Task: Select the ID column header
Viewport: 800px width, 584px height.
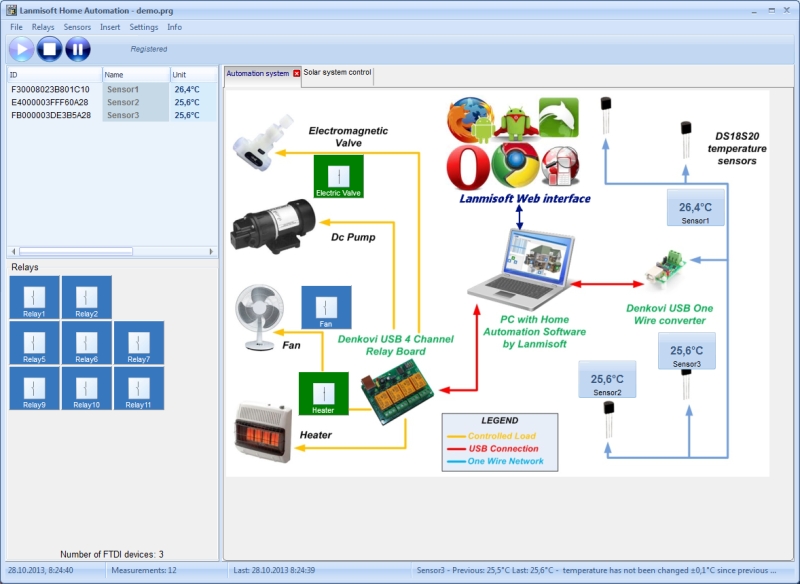Action: click(x=55, y=74)
